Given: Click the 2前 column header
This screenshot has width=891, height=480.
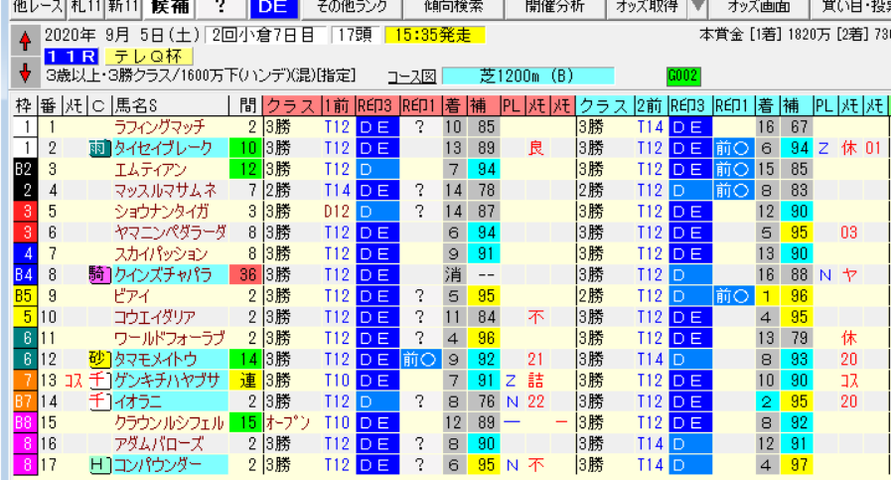Looking at the screenshot, I should (x=650, y=106).
